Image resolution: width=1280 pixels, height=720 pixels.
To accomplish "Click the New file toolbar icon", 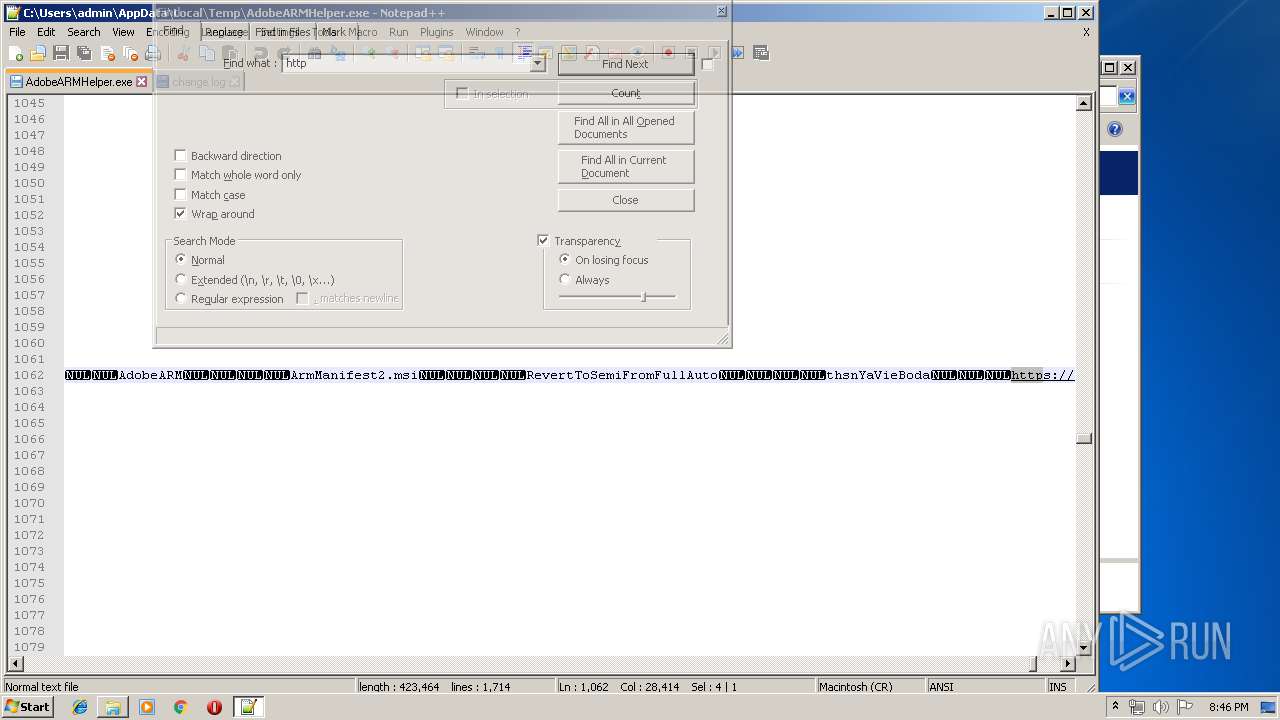I will tap(16, 53).
